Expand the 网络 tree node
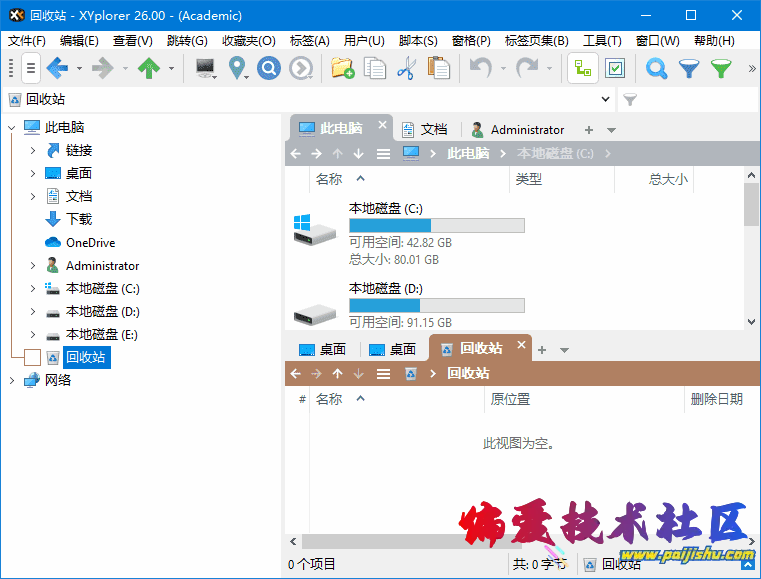The image size is (761, 579). (x=12, y=380)
